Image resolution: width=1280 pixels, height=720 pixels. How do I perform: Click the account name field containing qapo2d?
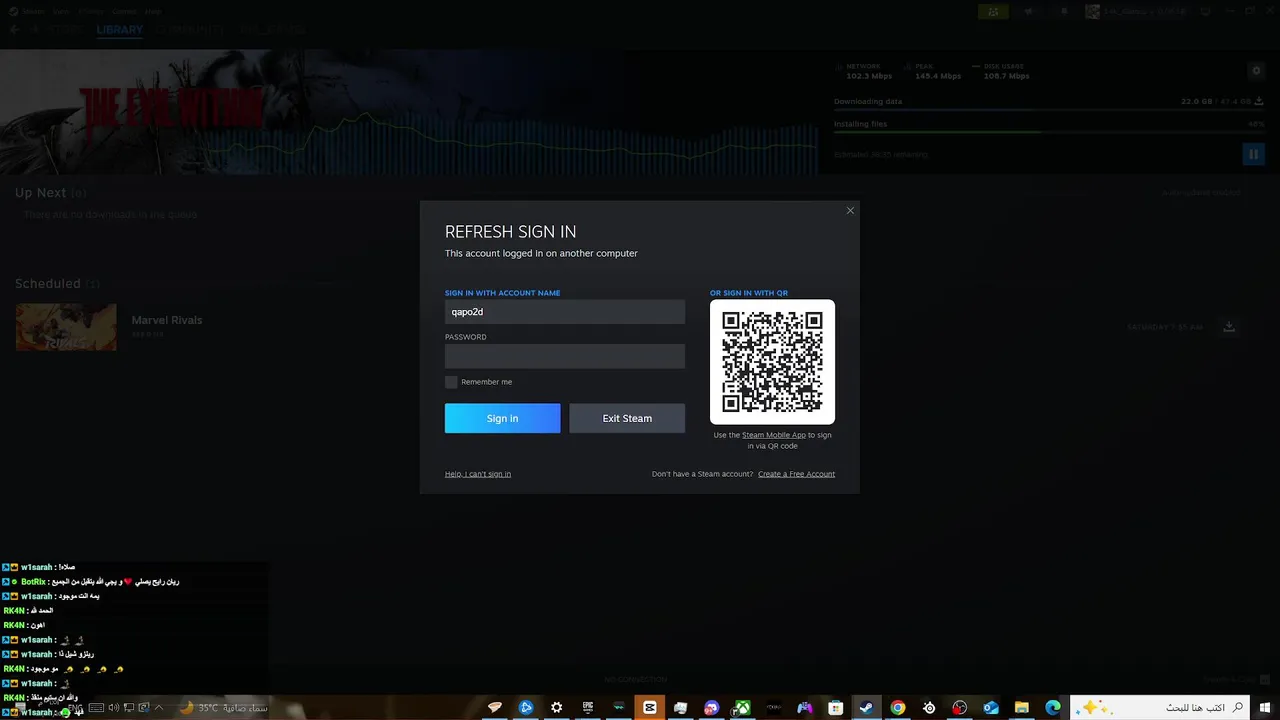(565, 312)
